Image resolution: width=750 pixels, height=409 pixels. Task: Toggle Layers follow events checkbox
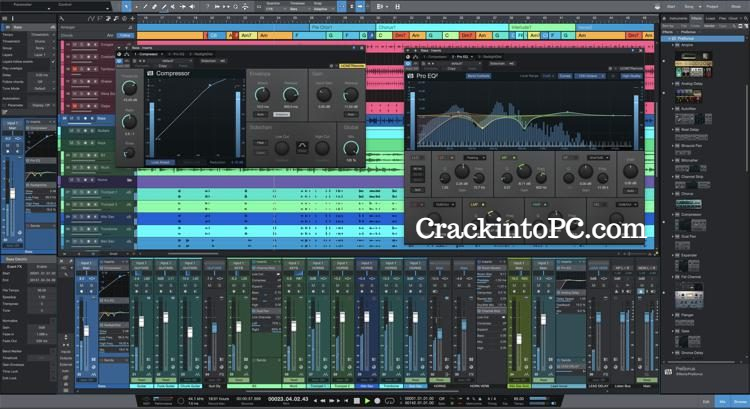[53, 62]
